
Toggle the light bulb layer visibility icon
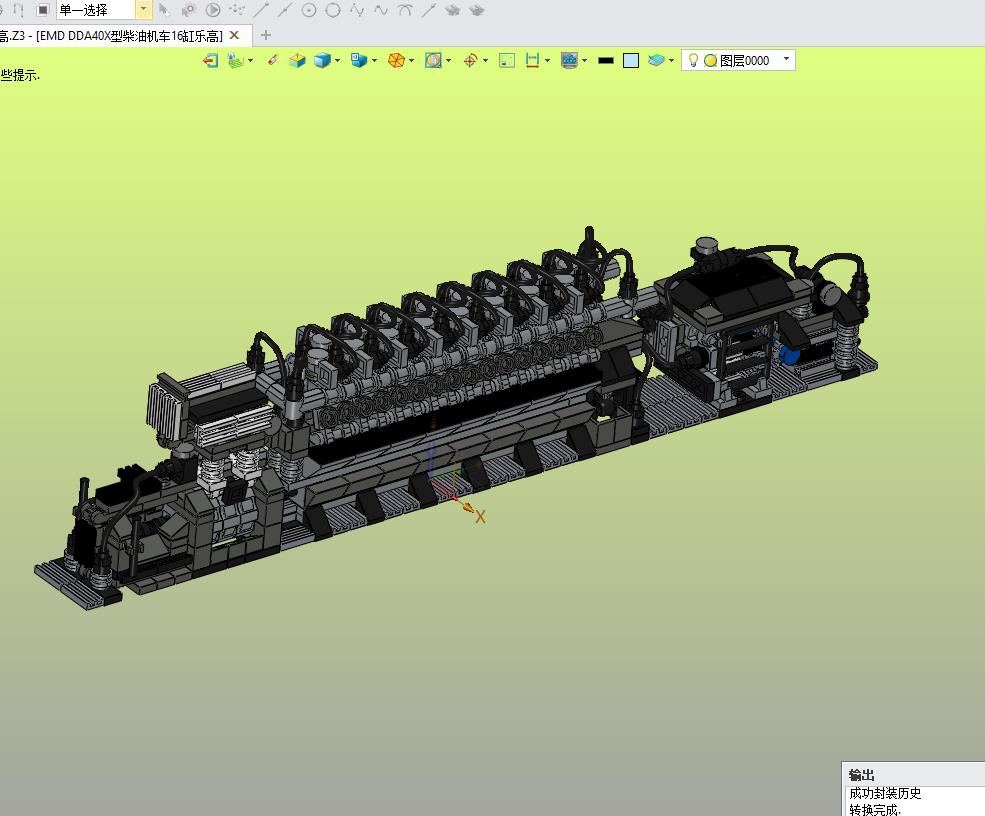coord(694,60)
